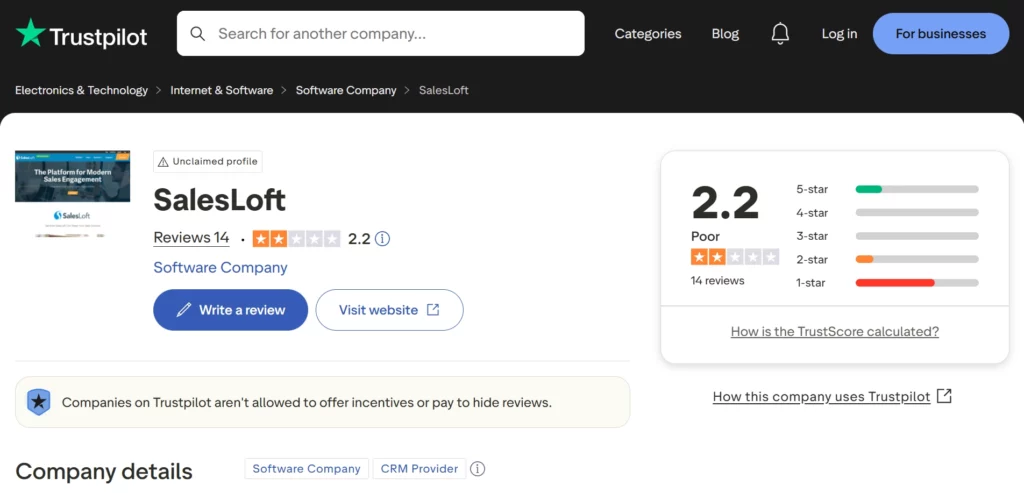Click the search magnifier icon
This screenshot has height=493, width=1024.
click(197, 33)
